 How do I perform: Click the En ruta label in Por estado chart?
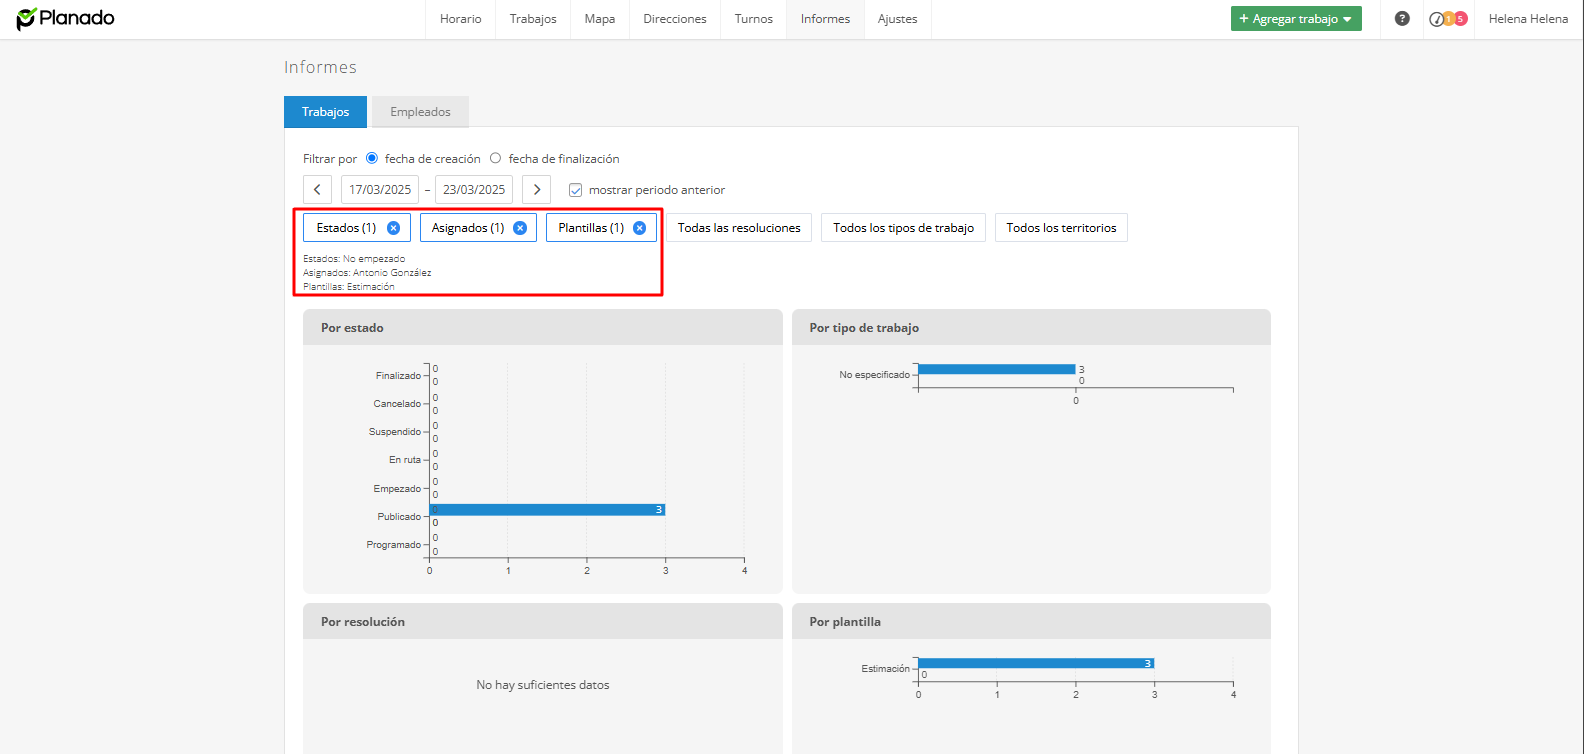[x=405, y=460]
